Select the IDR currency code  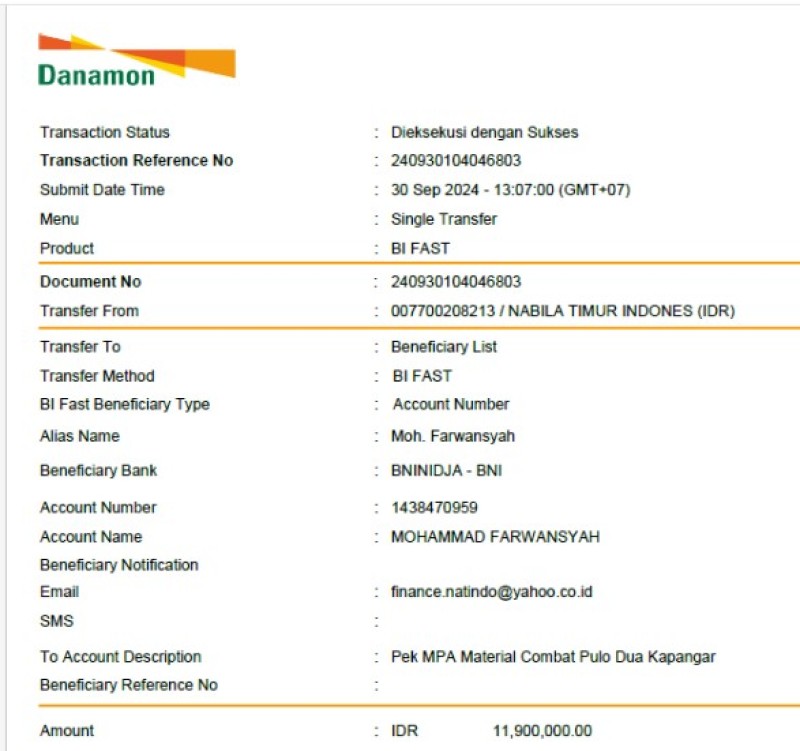[x=405, y=731]
